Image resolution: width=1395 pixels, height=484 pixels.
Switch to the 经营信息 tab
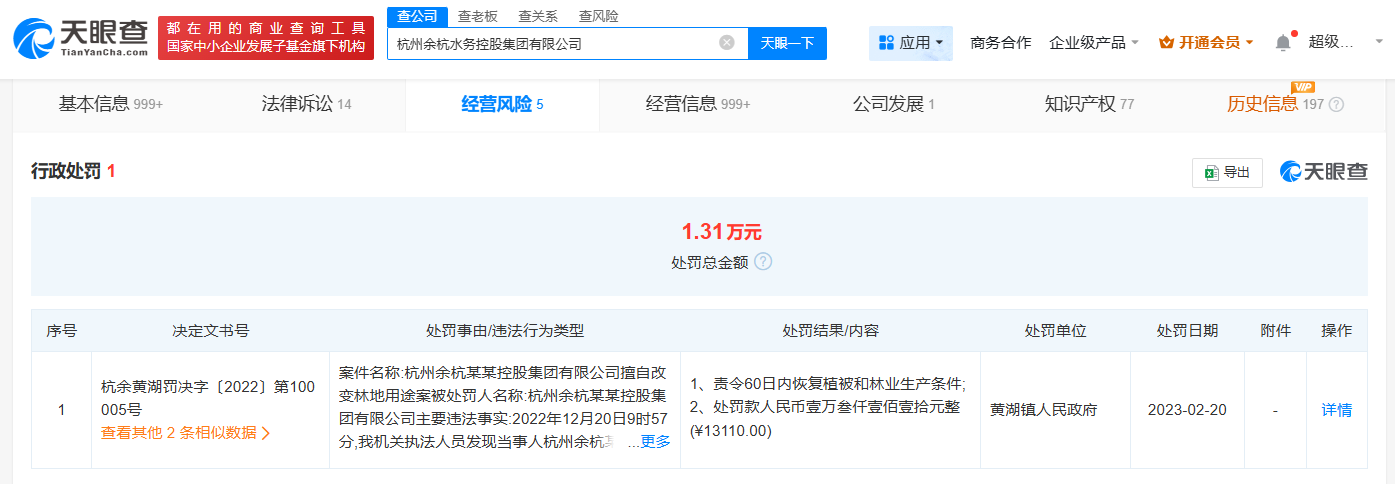[x=698, y=104]
